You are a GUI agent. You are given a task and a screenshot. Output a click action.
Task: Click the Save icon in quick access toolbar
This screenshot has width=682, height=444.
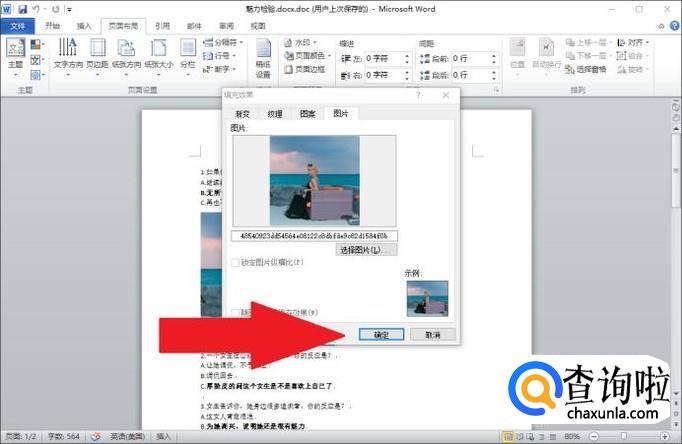[x=22, y=8]
